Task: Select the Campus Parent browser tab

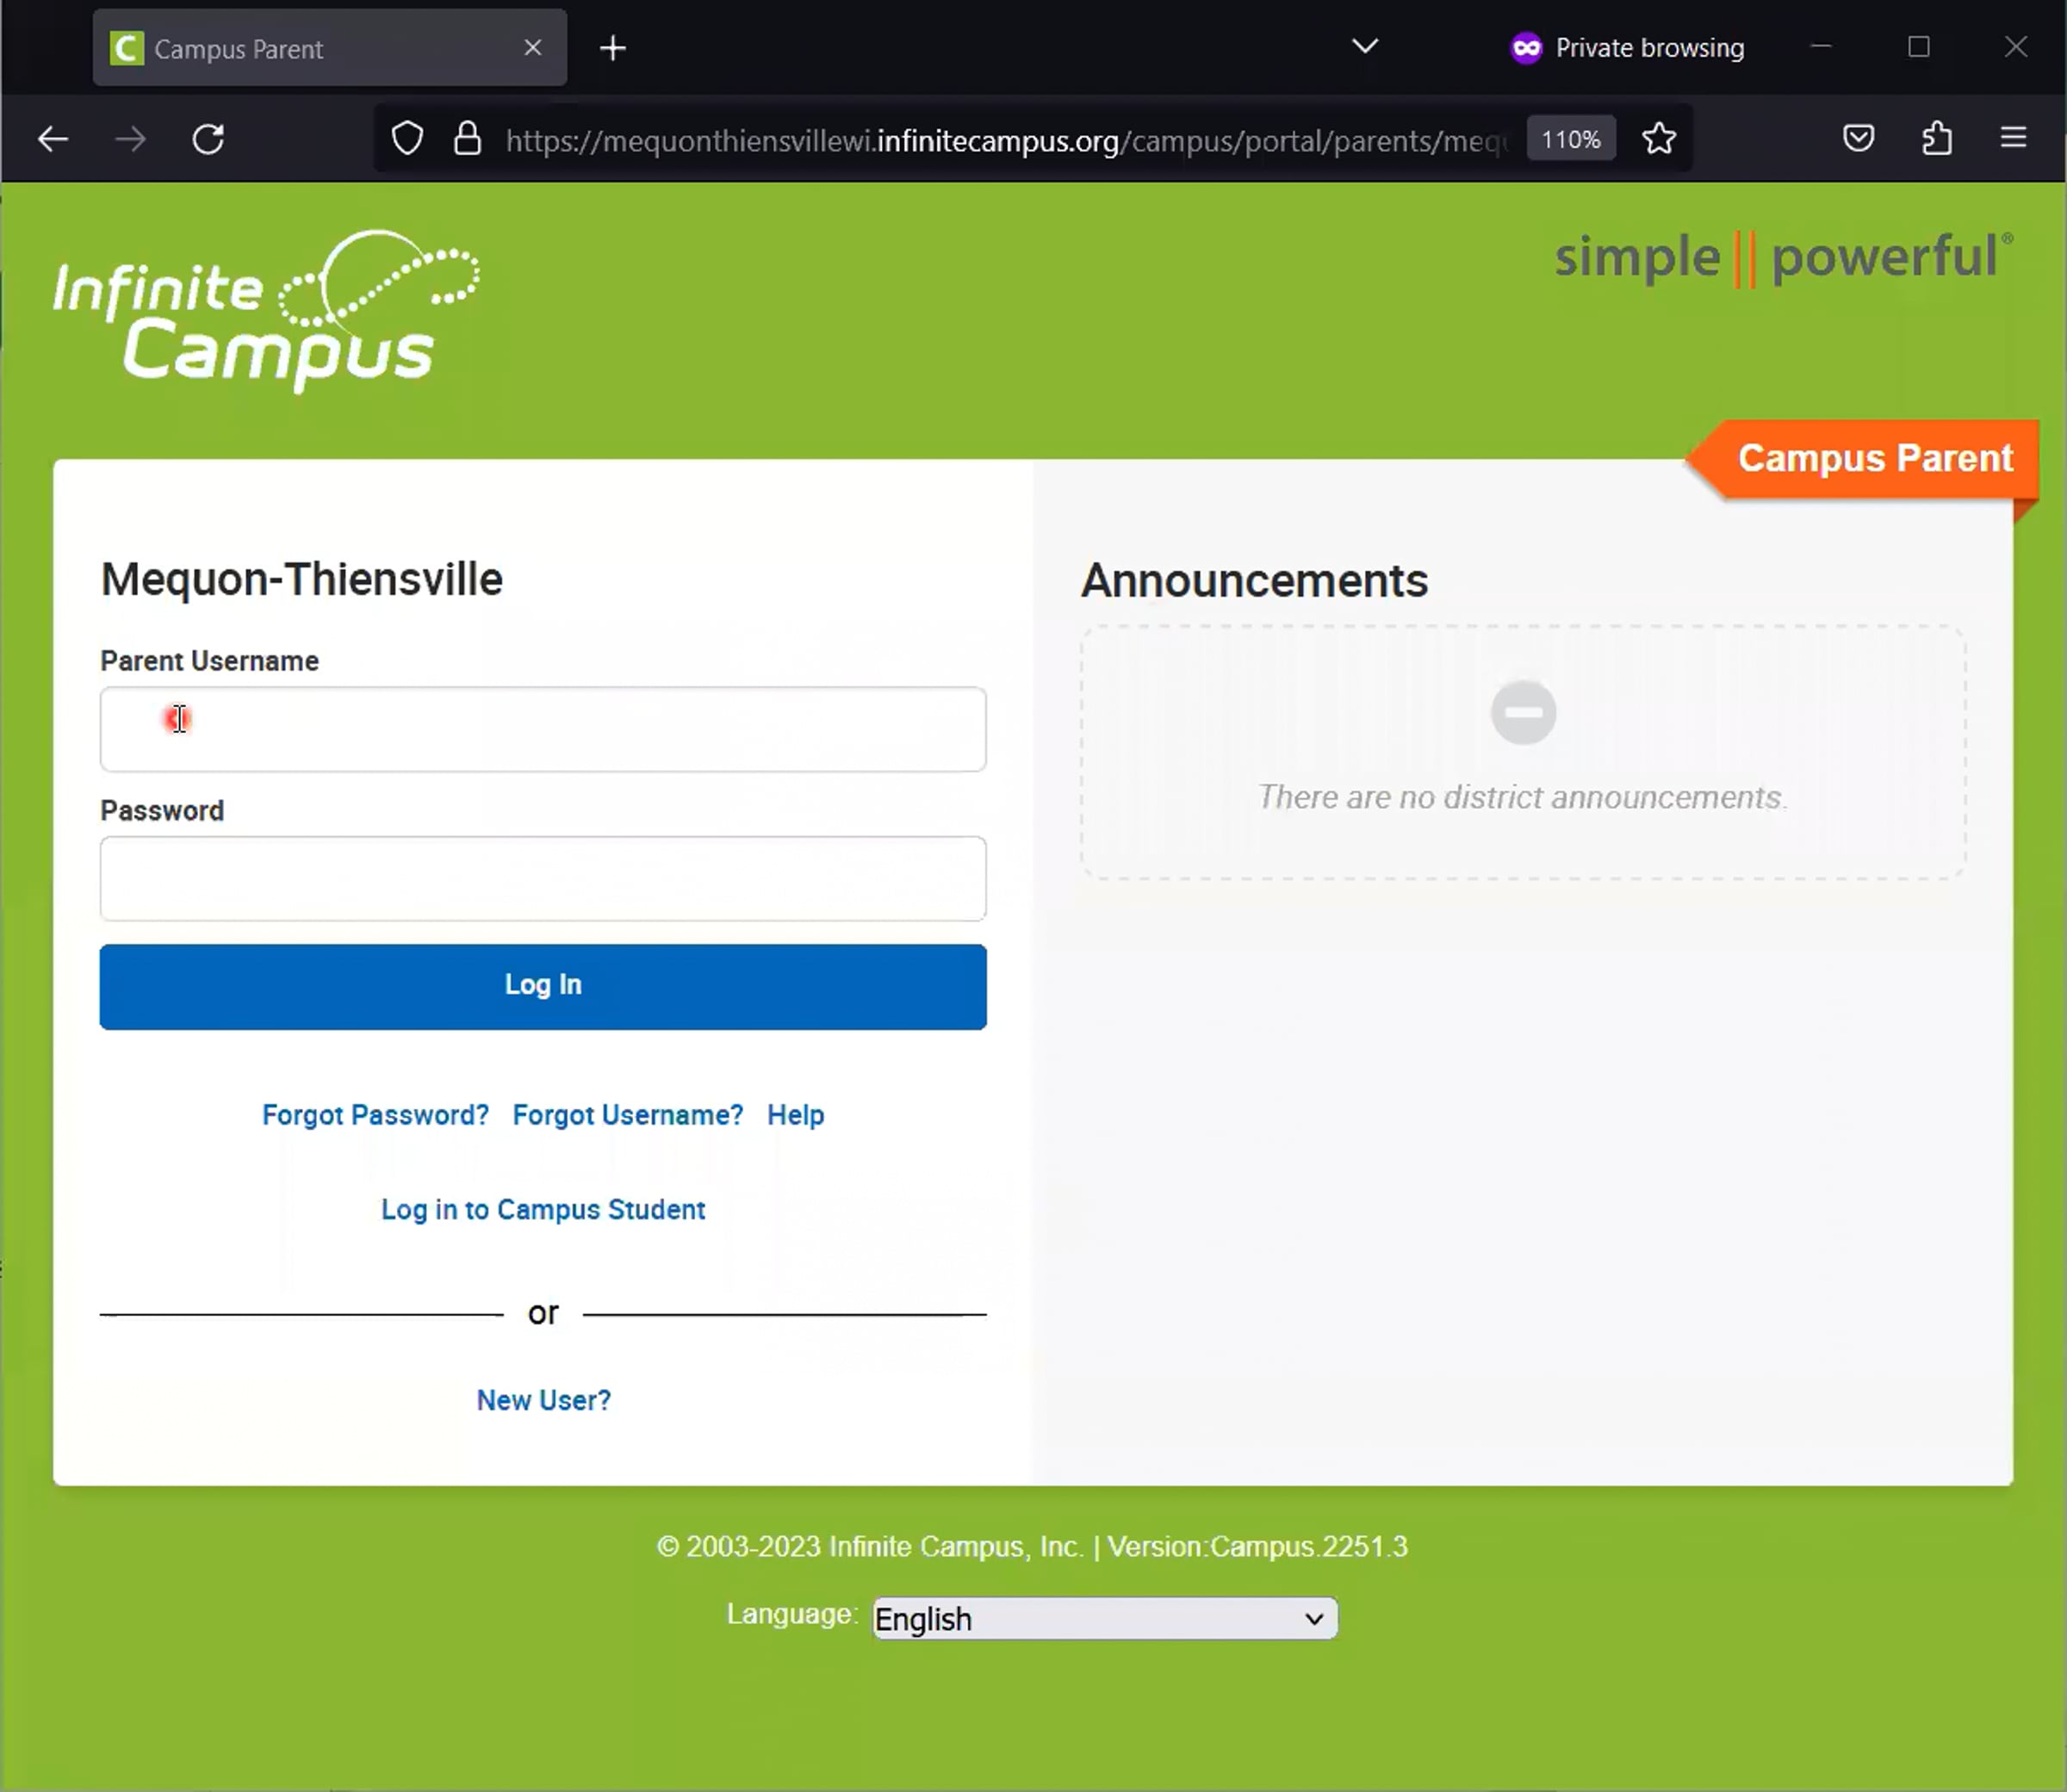Action: (329, 48)
